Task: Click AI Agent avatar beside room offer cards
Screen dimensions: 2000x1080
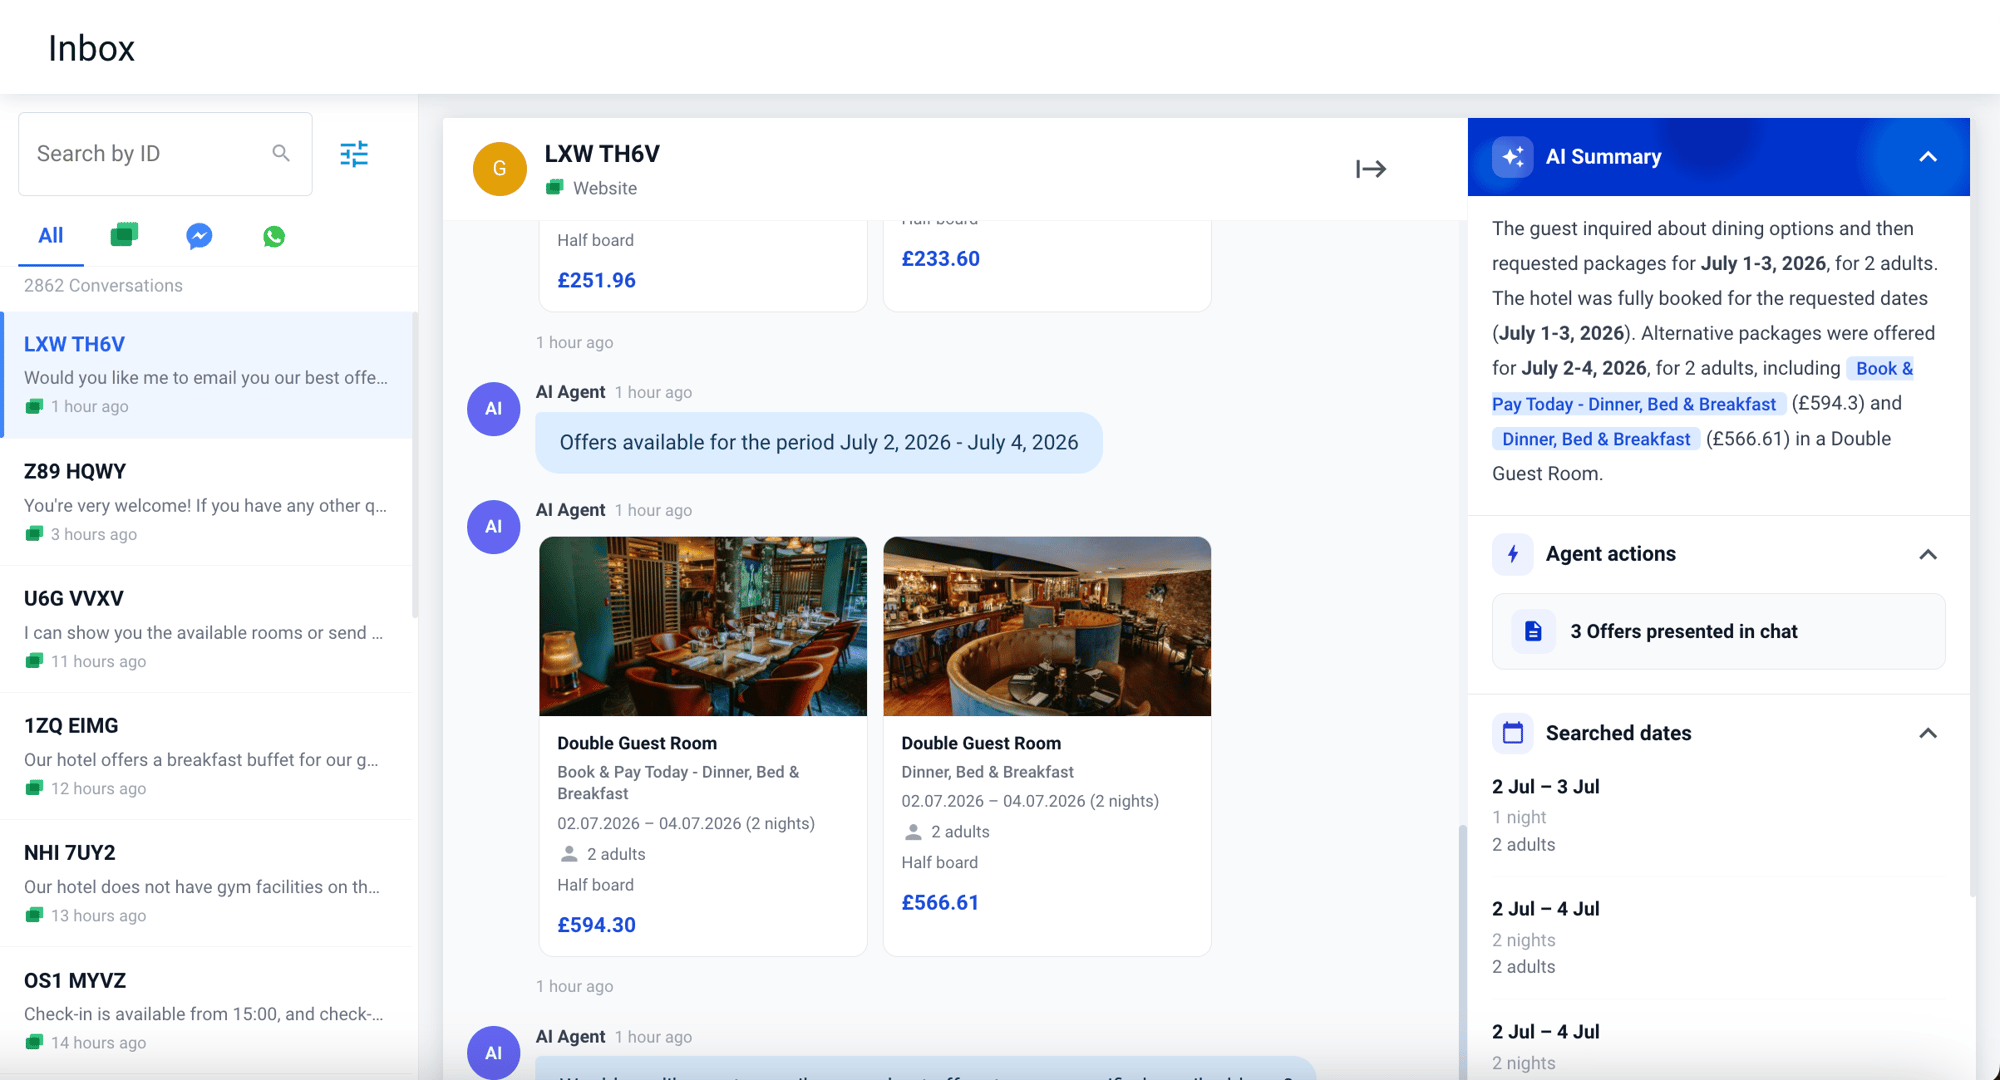Action: pos(494,527)
